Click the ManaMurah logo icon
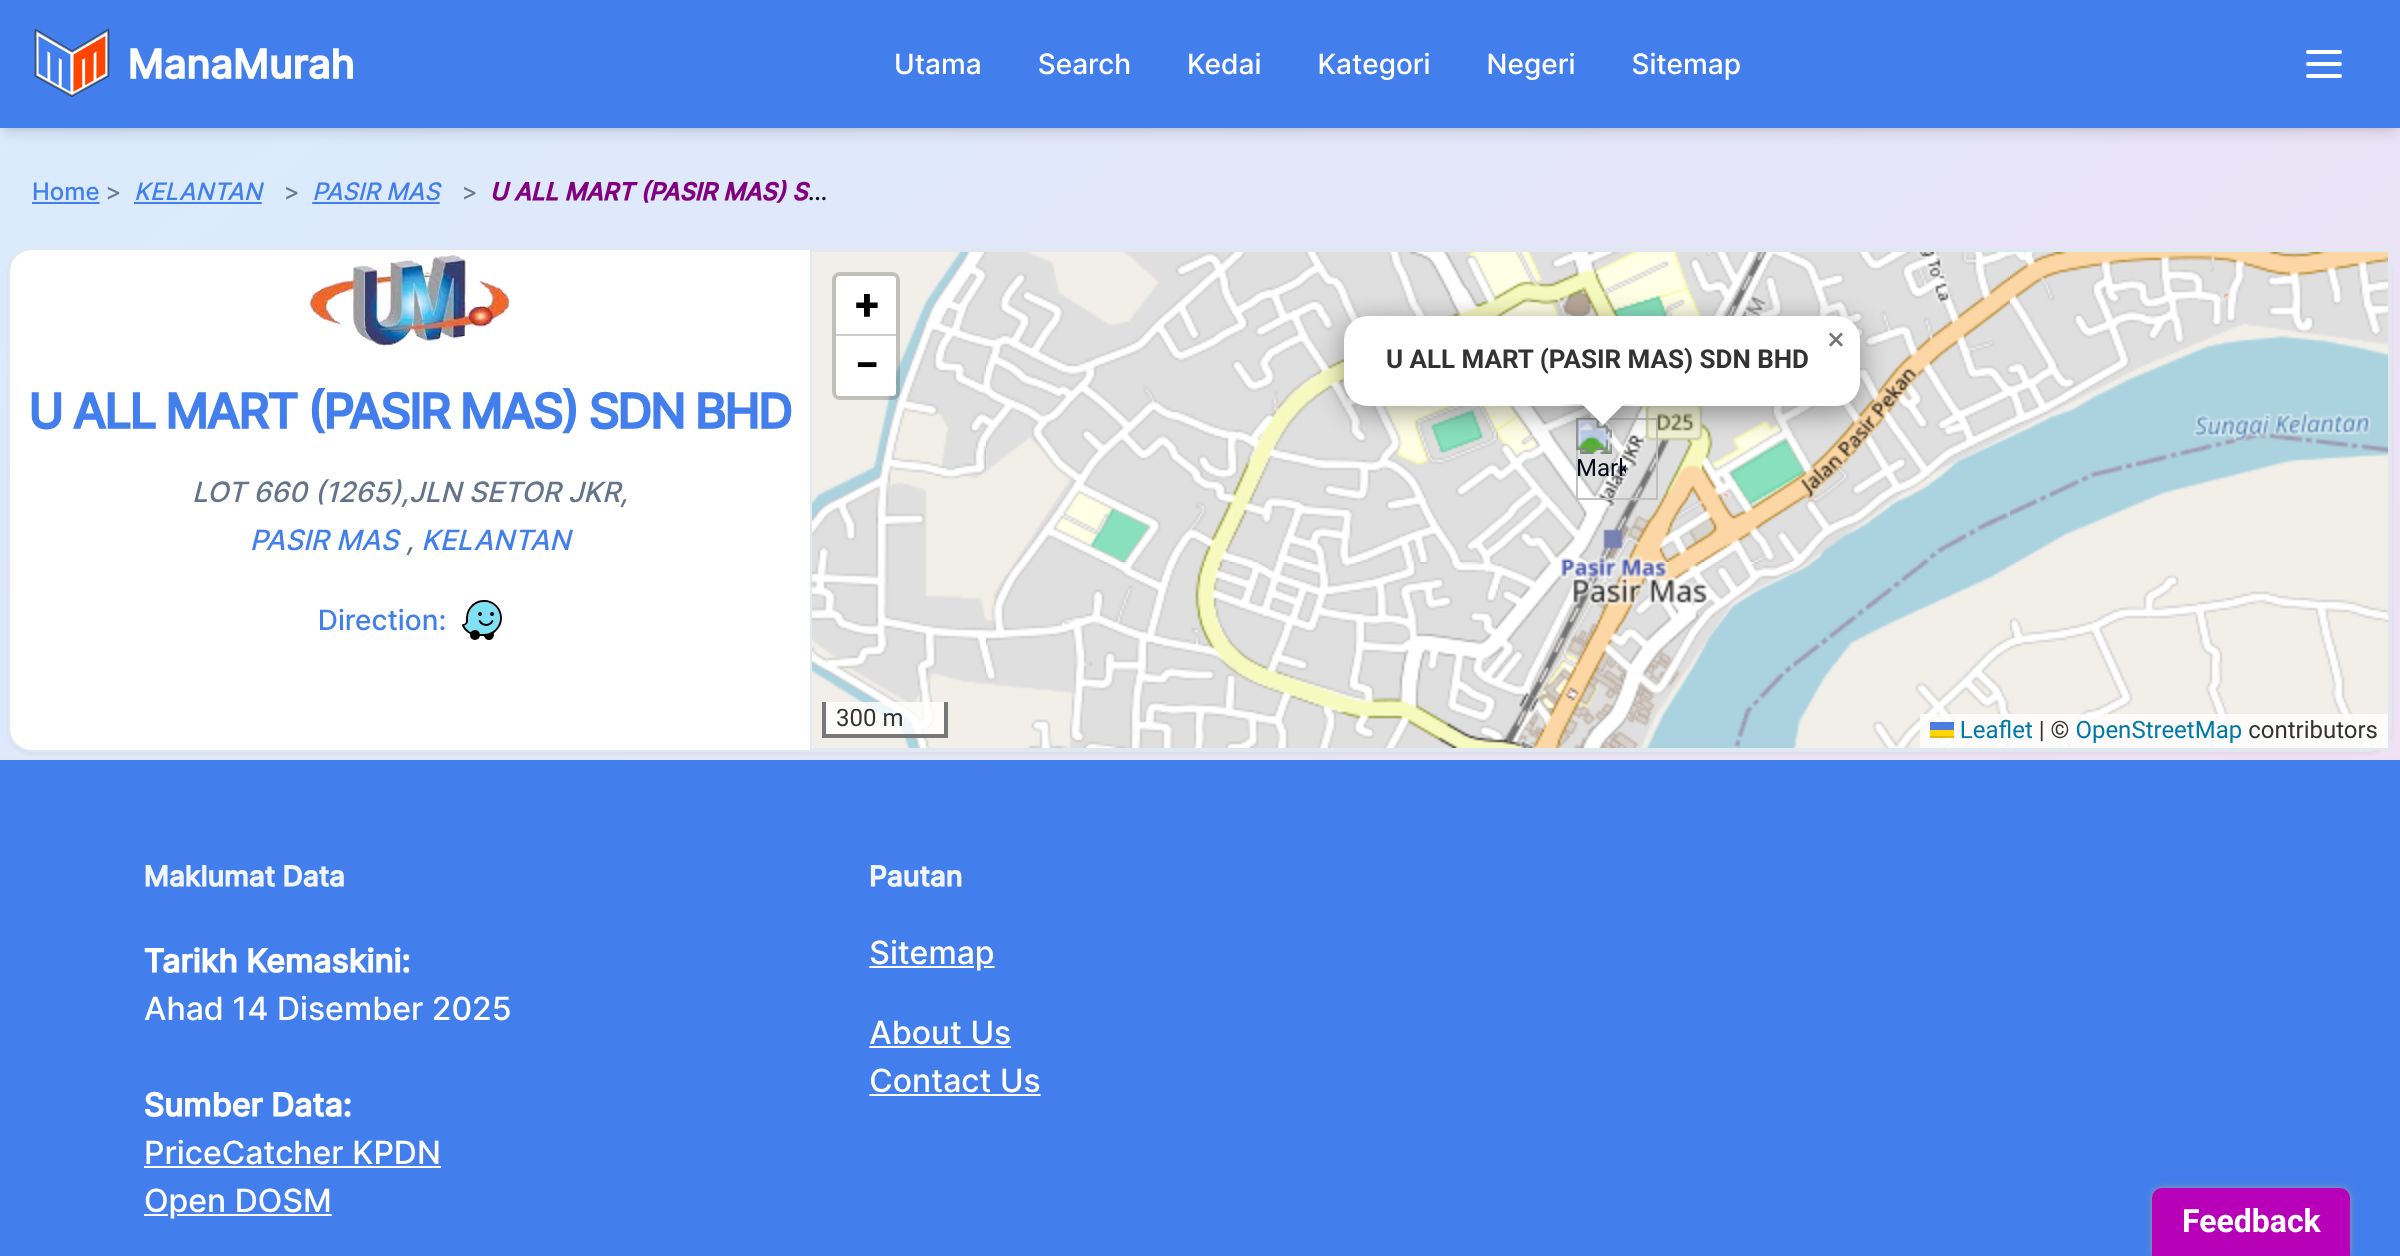The image size is (2400, 1256). point(70,63)
